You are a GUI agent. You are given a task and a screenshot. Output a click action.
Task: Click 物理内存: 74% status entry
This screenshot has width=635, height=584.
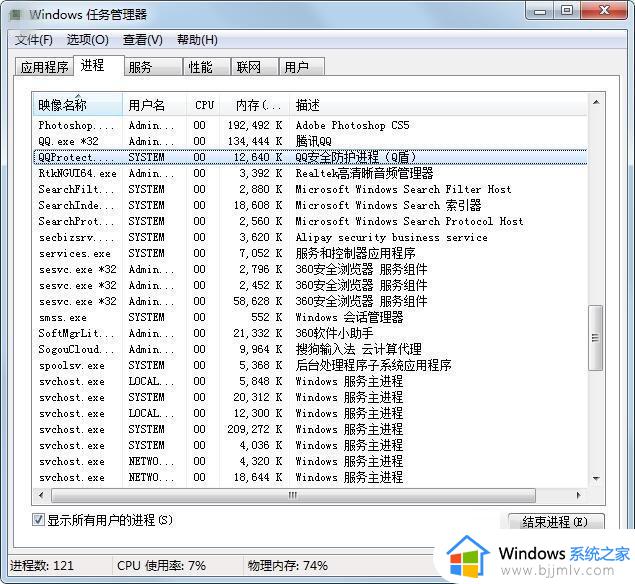point(288,565)
